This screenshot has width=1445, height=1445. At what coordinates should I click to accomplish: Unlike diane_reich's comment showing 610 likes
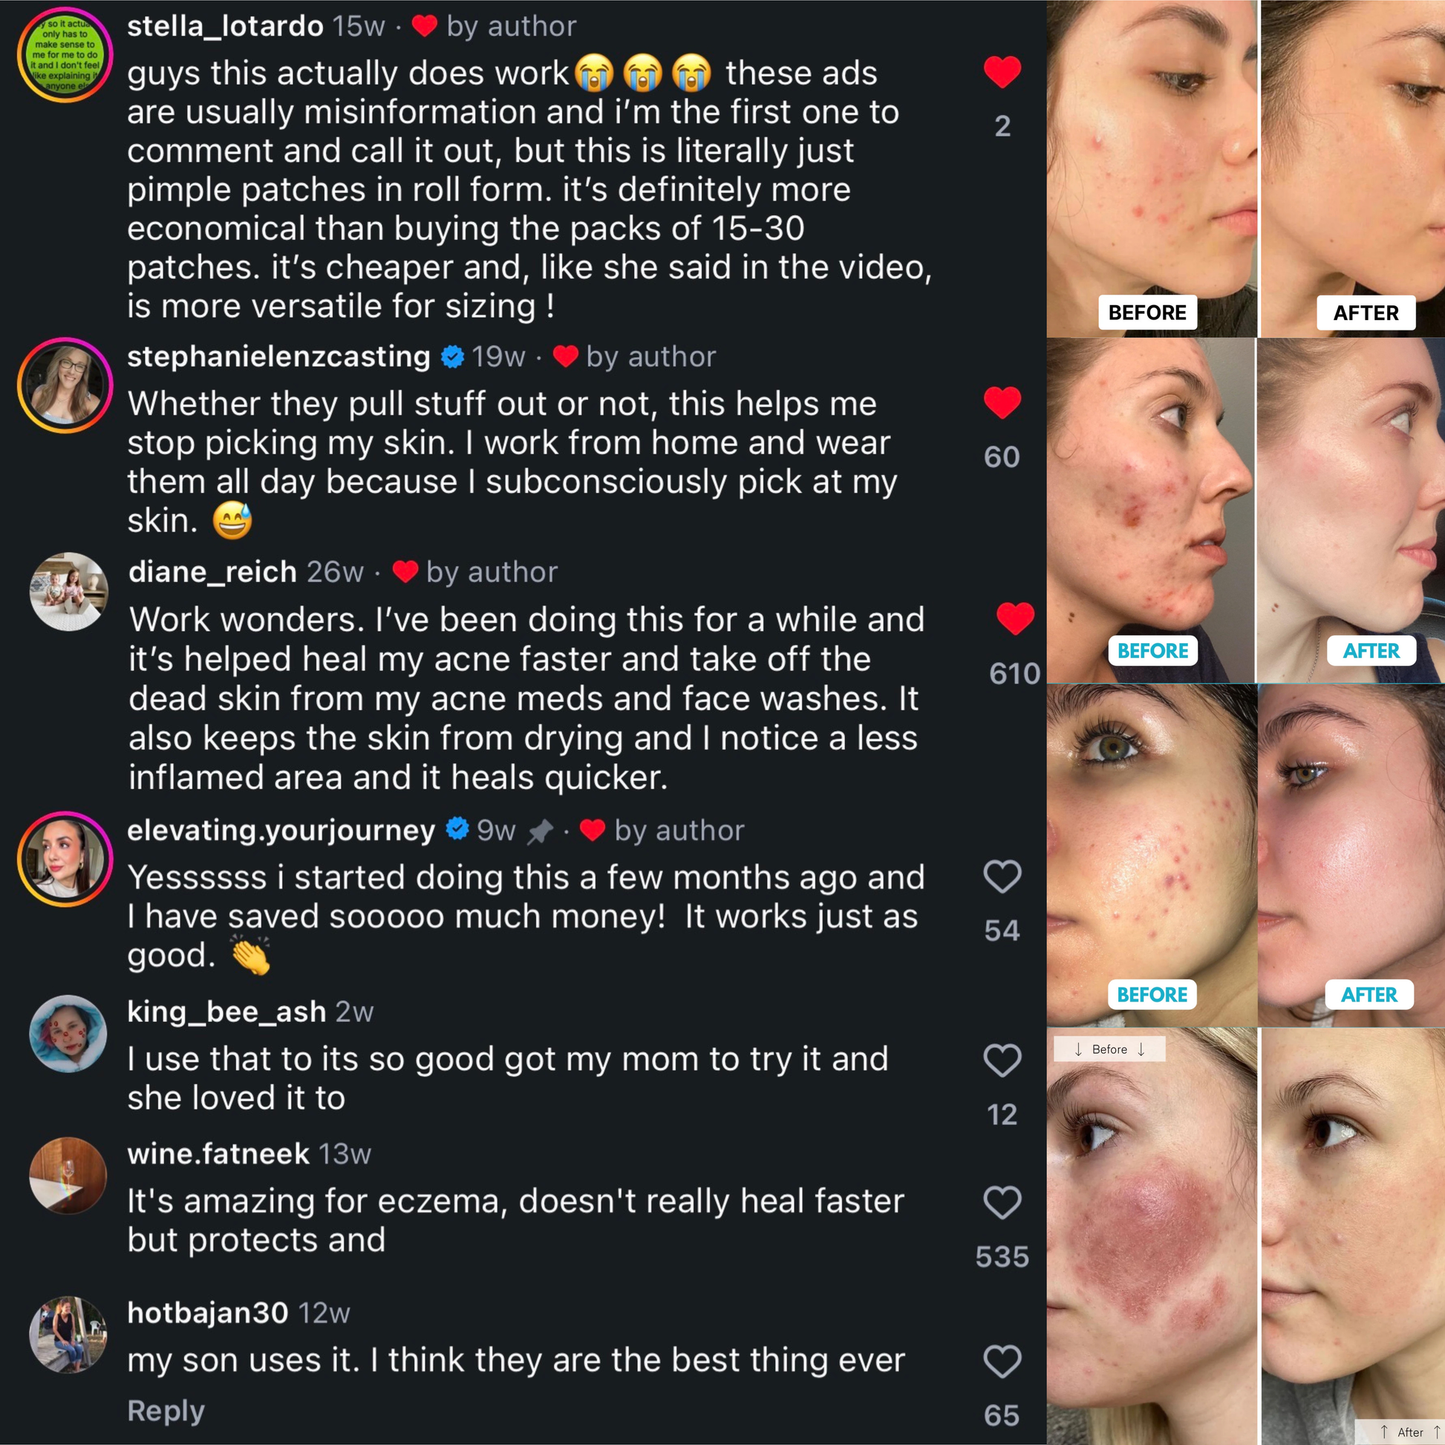pyautogui.click(x=1015, y=619)
